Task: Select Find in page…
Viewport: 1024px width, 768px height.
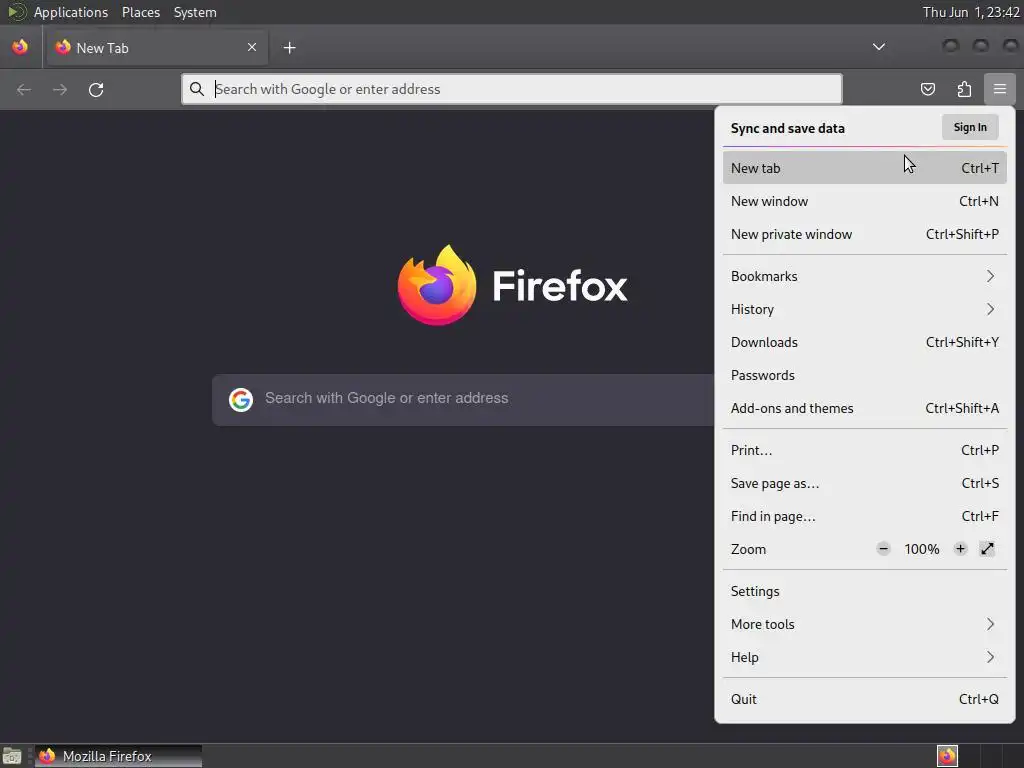Action: coord(865,516)
